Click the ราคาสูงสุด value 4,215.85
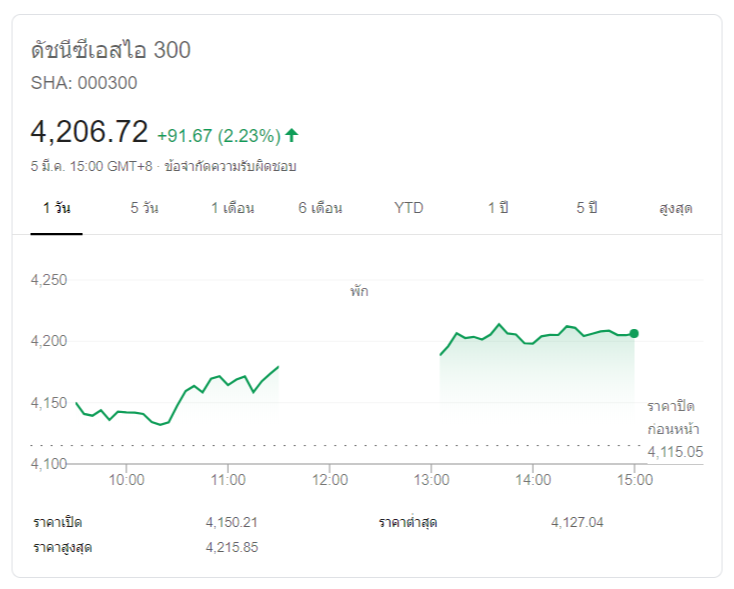Viewport: 734px width, 589px height. click(232, 547)
